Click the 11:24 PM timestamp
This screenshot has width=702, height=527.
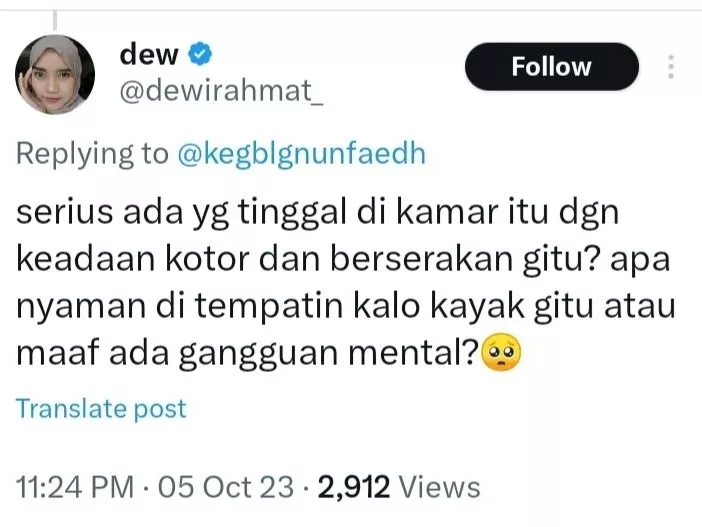click(75, 487)
